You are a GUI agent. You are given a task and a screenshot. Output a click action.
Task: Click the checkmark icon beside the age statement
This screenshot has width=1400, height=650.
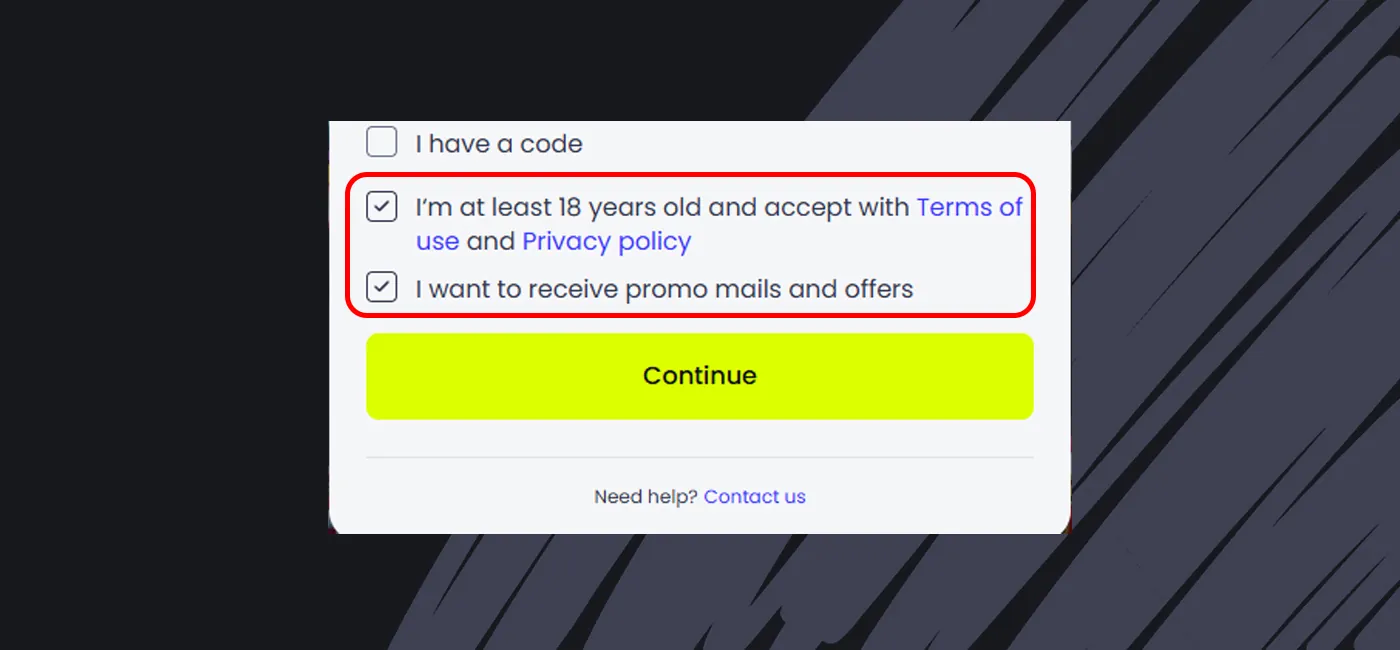[x=381, y=207]
